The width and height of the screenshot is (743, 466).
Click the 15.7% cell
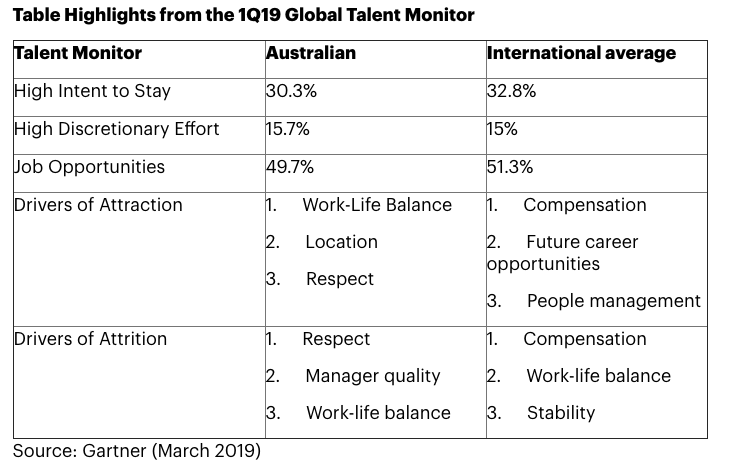point(288,129)
